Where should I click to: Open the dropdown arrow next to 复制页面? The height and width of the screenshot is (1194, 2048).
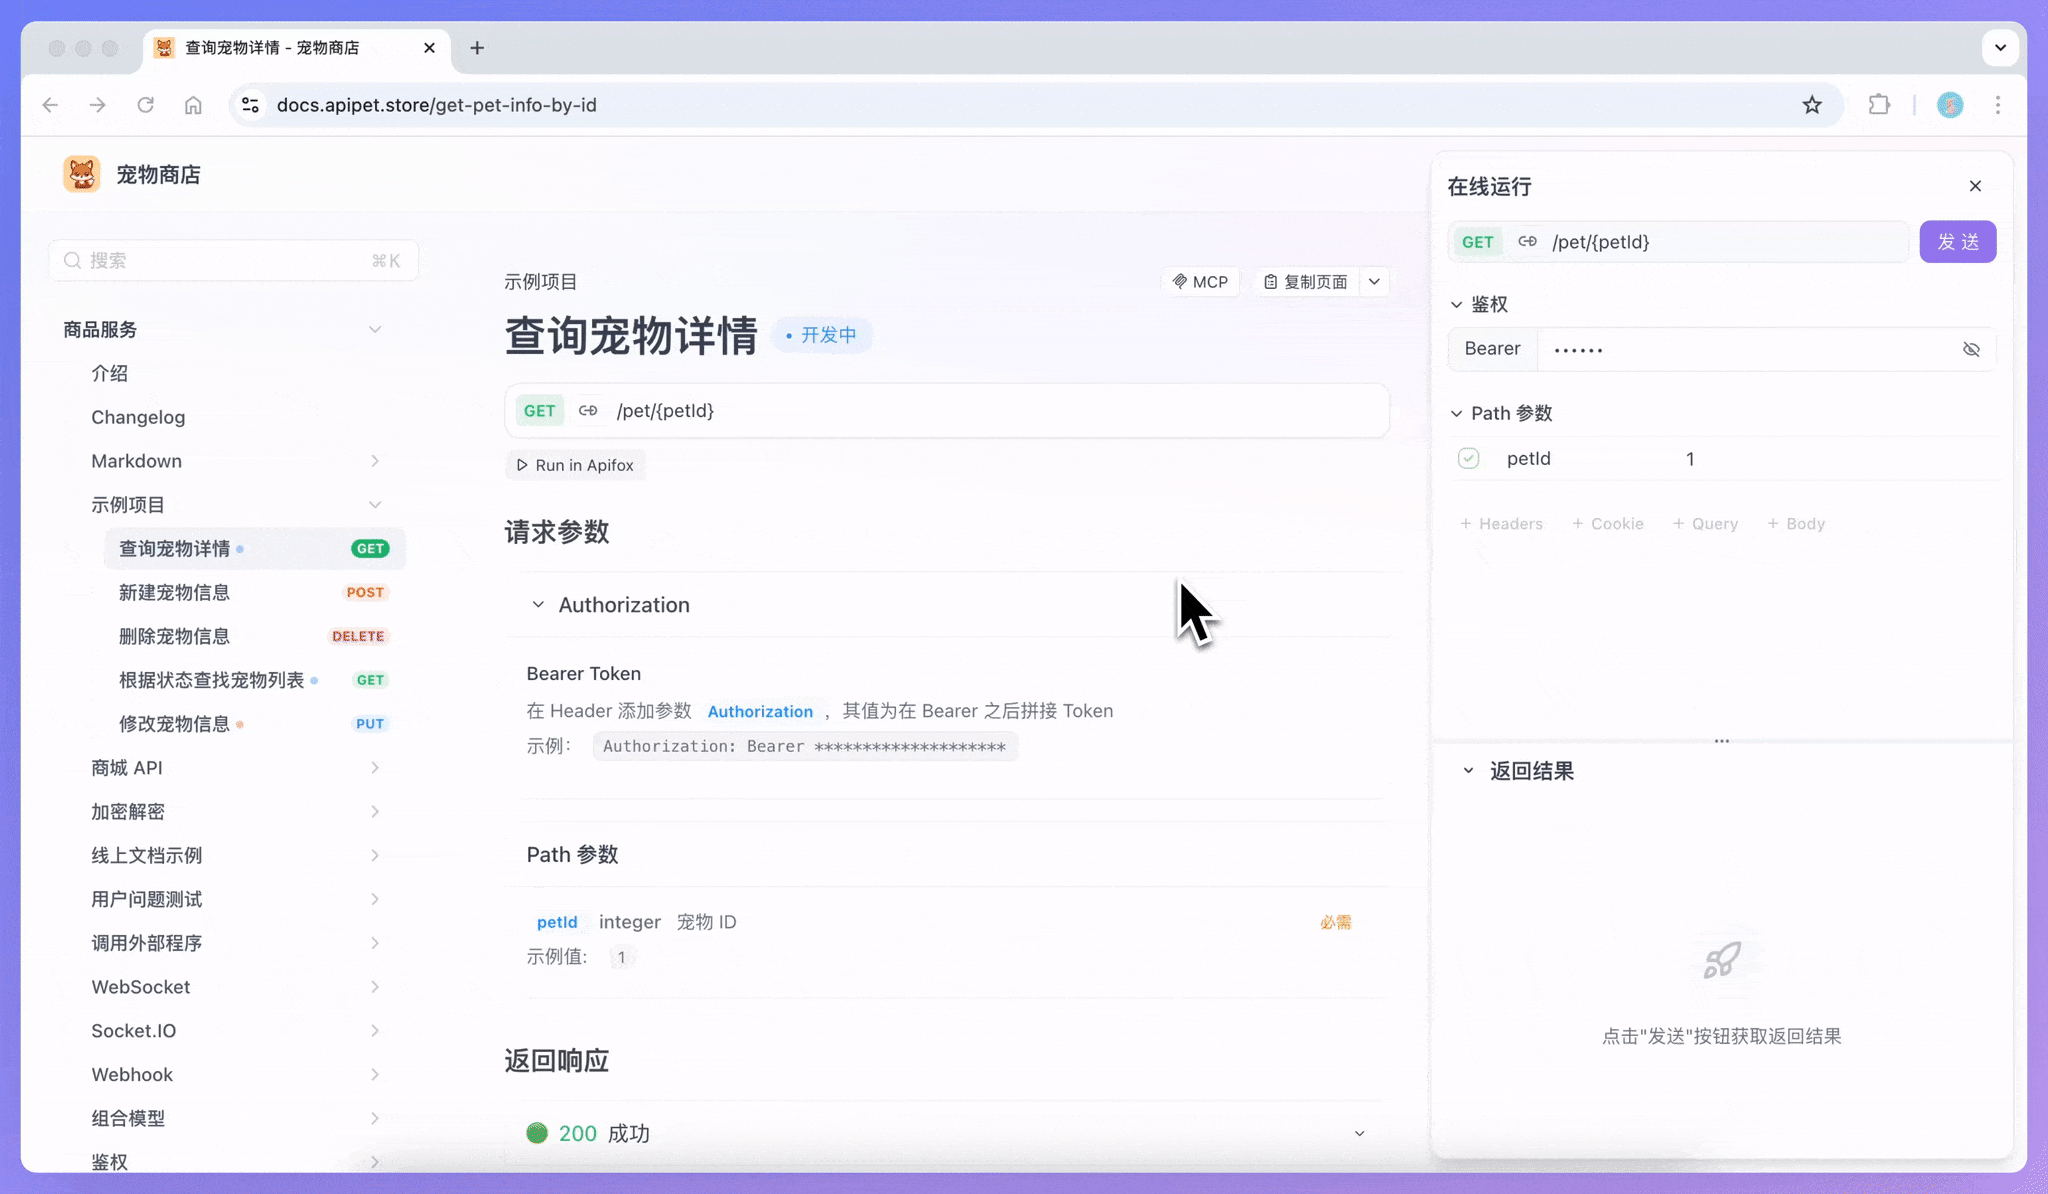click(x=1375, y=281)
